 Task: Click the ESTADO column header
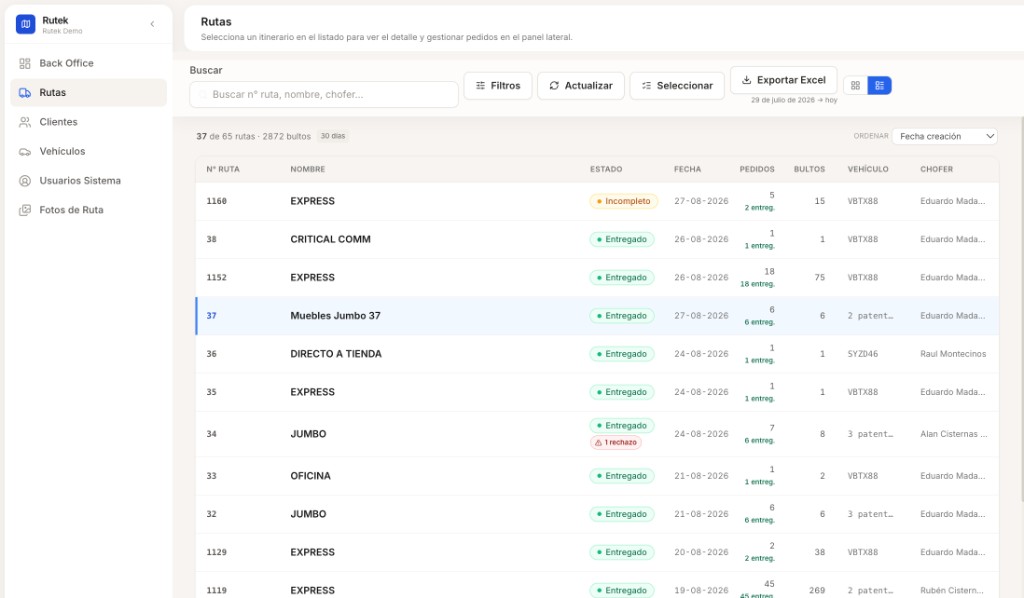[x=606, y=169]
